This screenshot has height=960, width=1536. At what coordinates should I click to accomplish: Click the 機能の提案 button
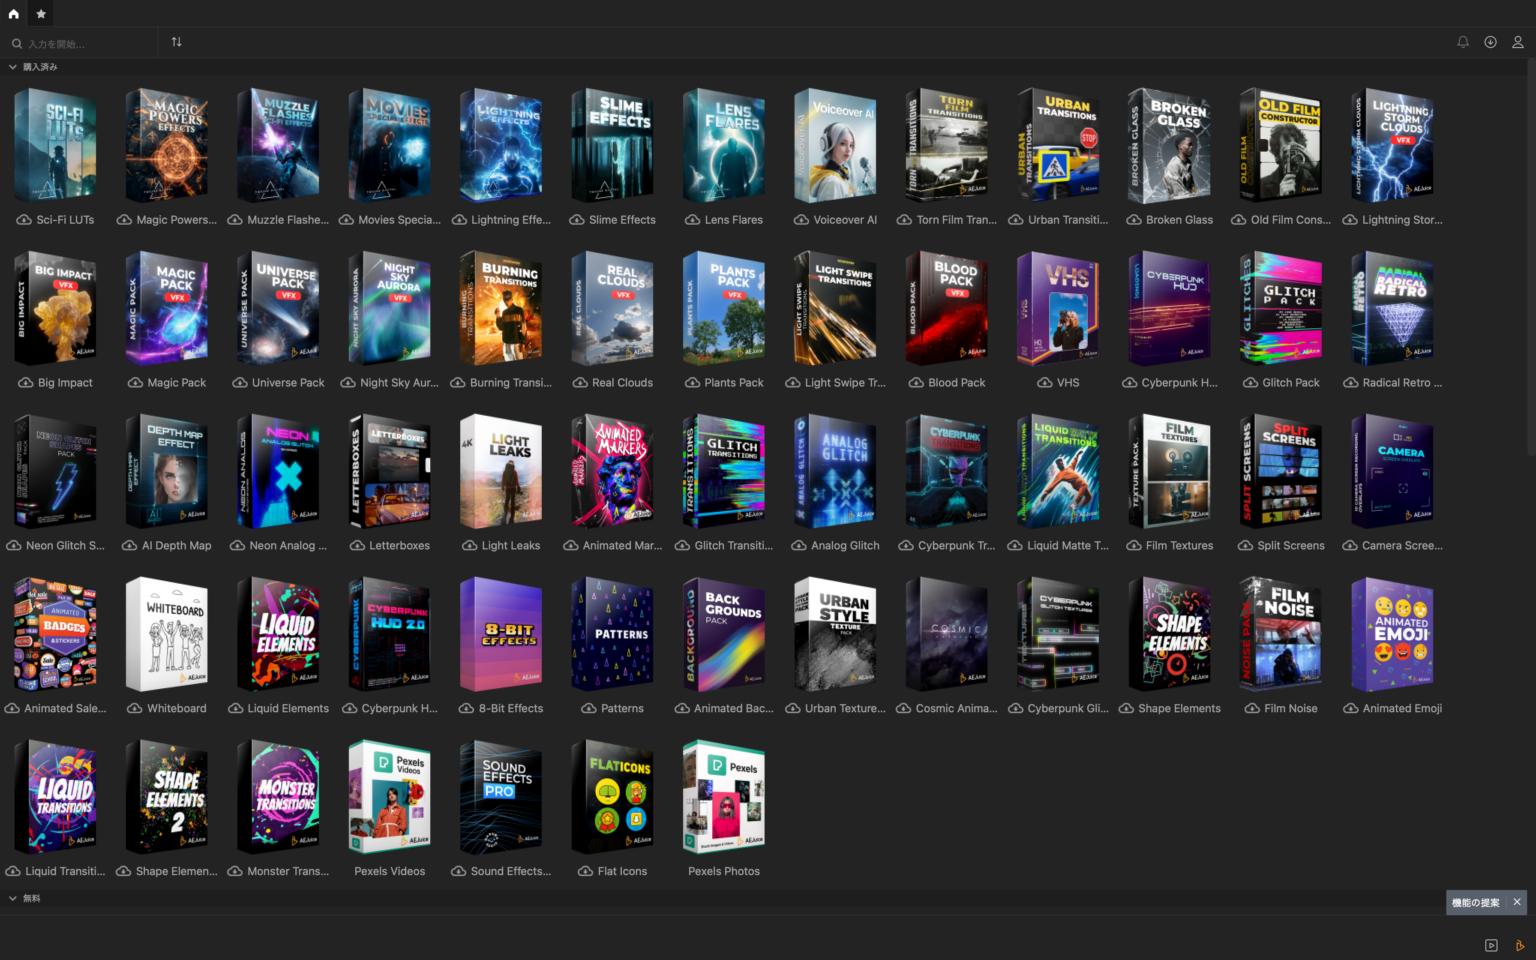pyautogui.click(x=1475, y=902)
